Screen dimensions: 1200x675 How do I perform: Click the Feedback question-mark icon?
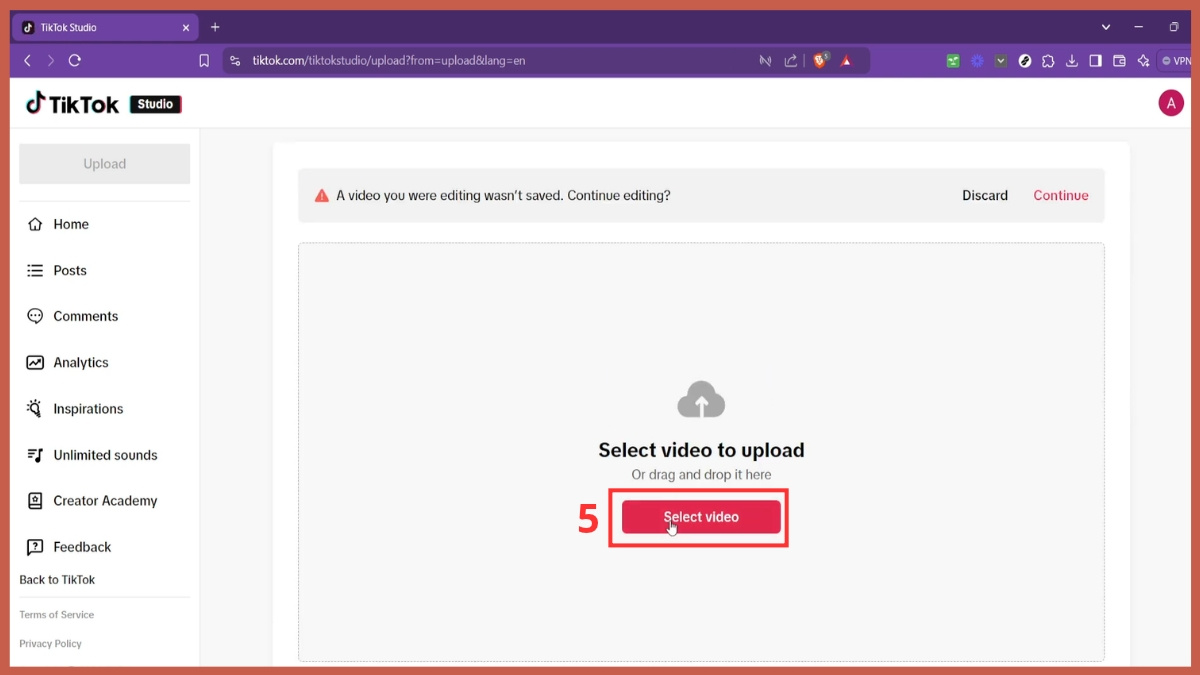coord(35,547)
